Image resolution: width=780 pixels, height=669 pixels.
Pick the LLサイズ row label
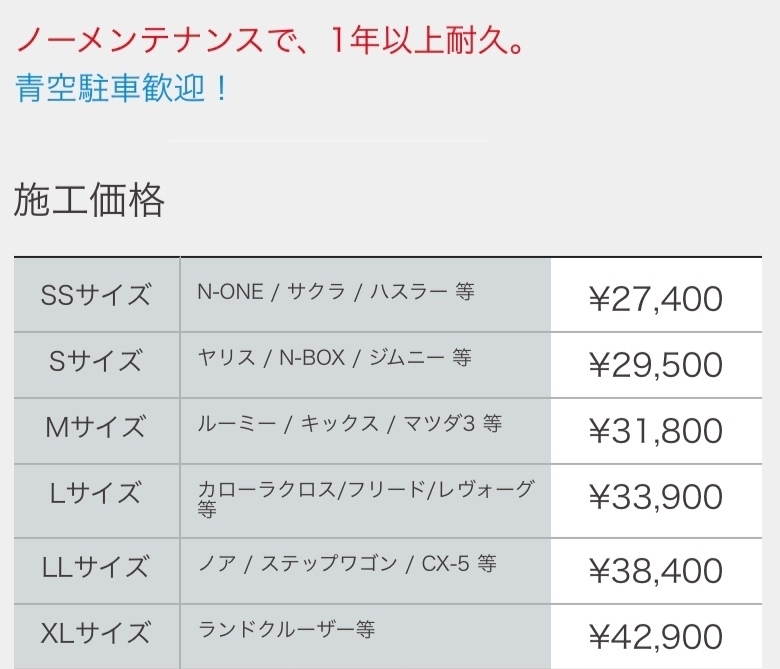click(x=96, y=567)
